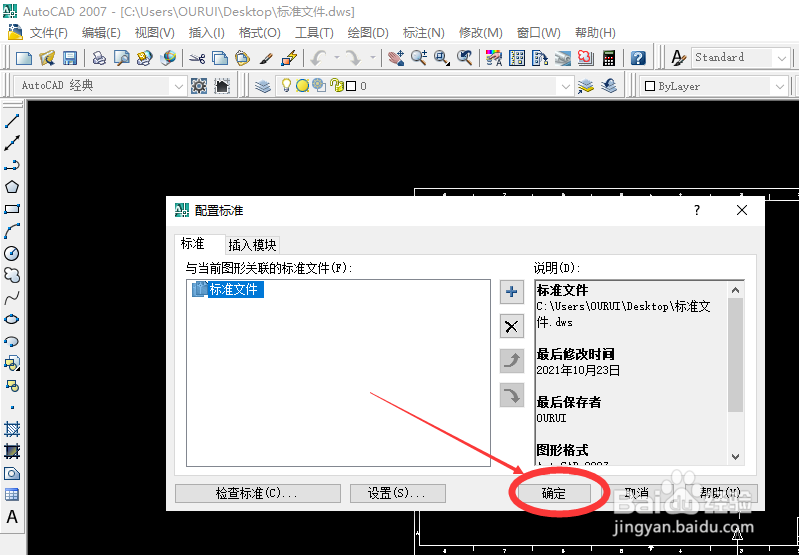This screenshot has width=799, height=555.
Task: Select the Line draw tool
Action: (12, 121)
